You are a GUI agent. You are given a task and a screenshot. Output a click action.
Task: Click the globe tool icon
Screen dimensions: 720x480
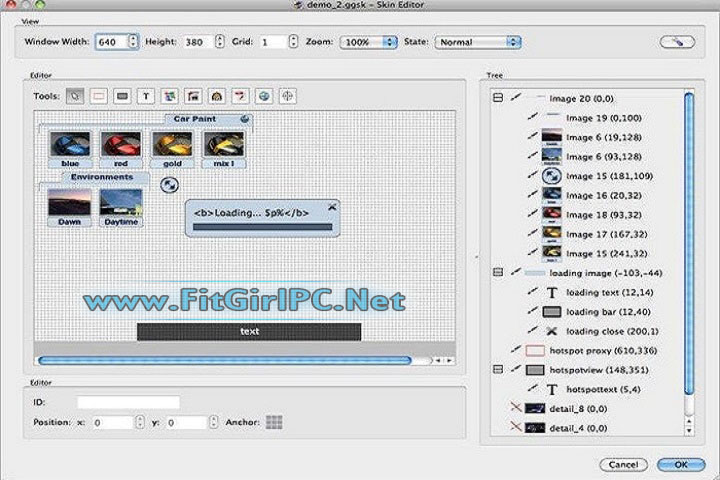coord(264,96)
